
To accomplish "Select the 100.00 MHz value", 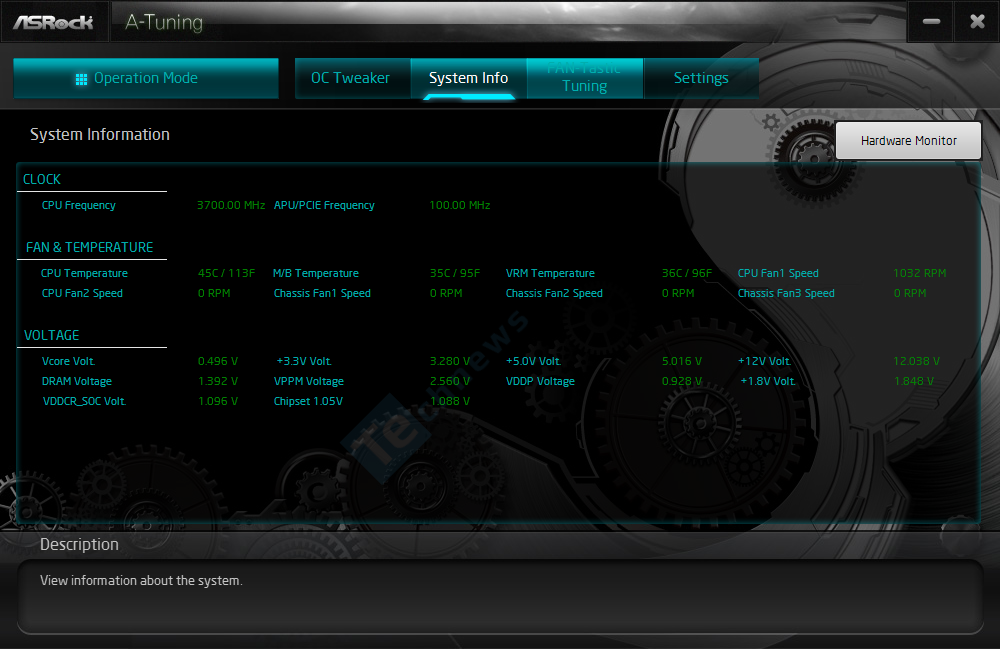I will pos(460,205).
